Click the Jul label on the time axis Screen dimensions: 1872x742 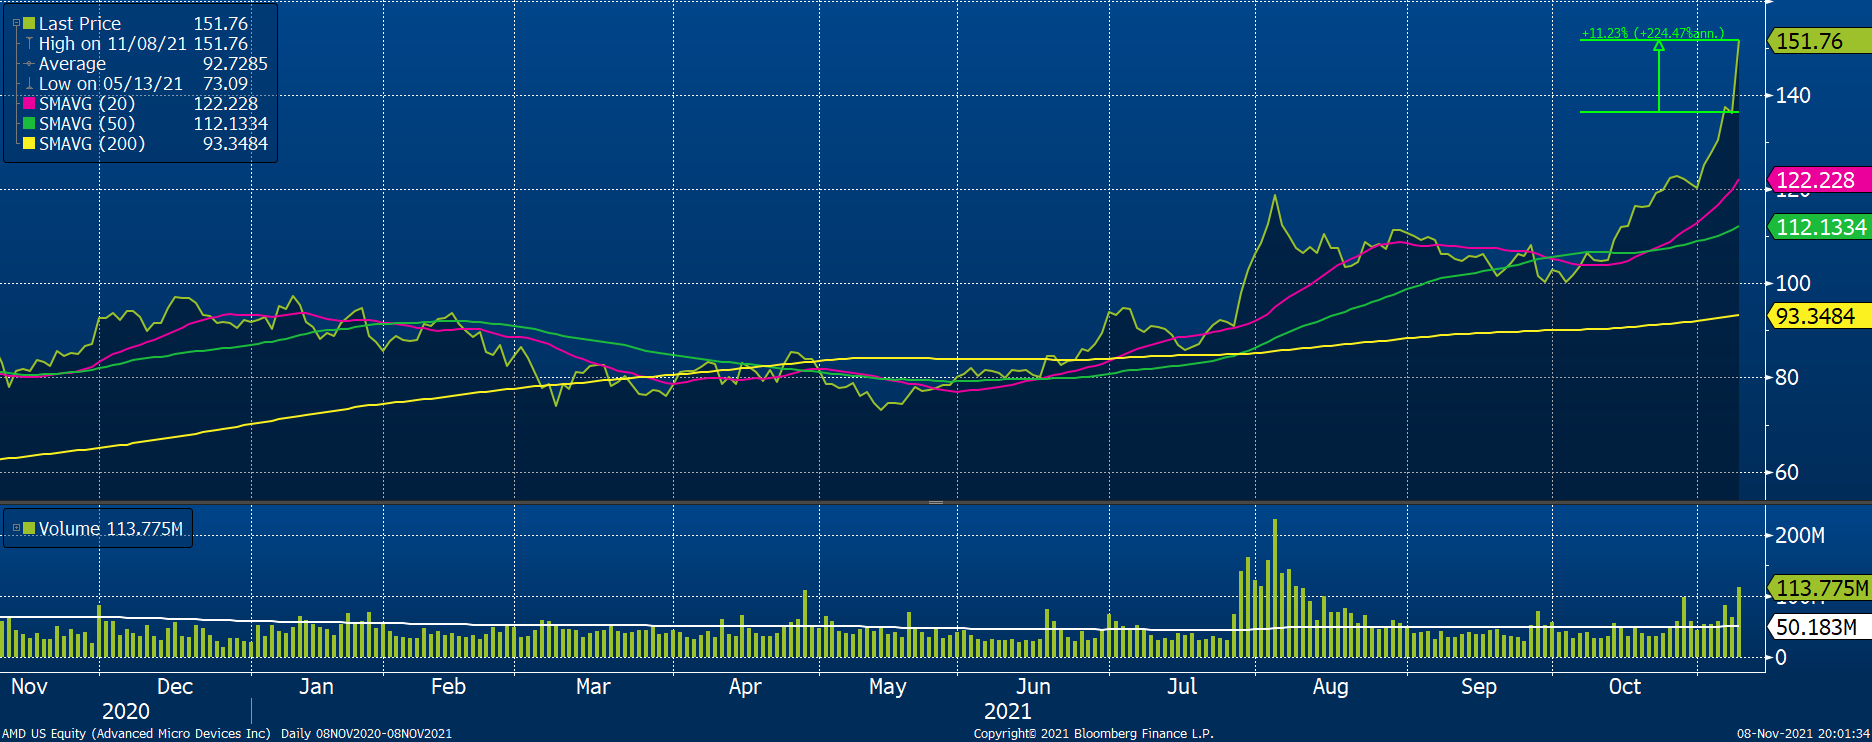(x=1182, y=686)
